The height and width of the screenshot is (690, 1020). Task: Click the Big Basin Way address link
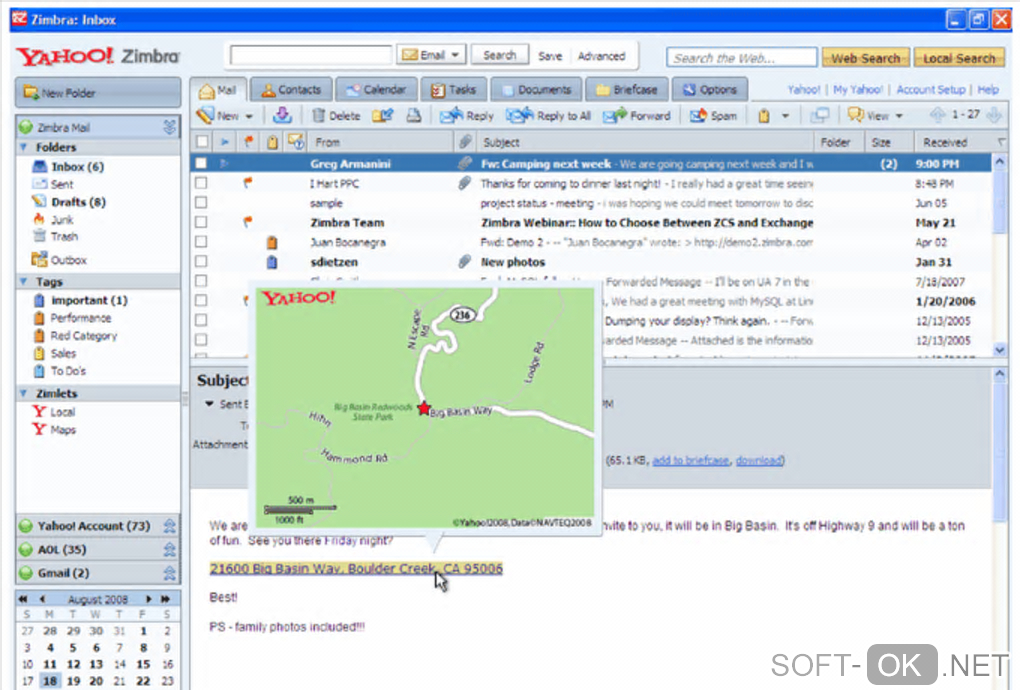click(356, 568)
